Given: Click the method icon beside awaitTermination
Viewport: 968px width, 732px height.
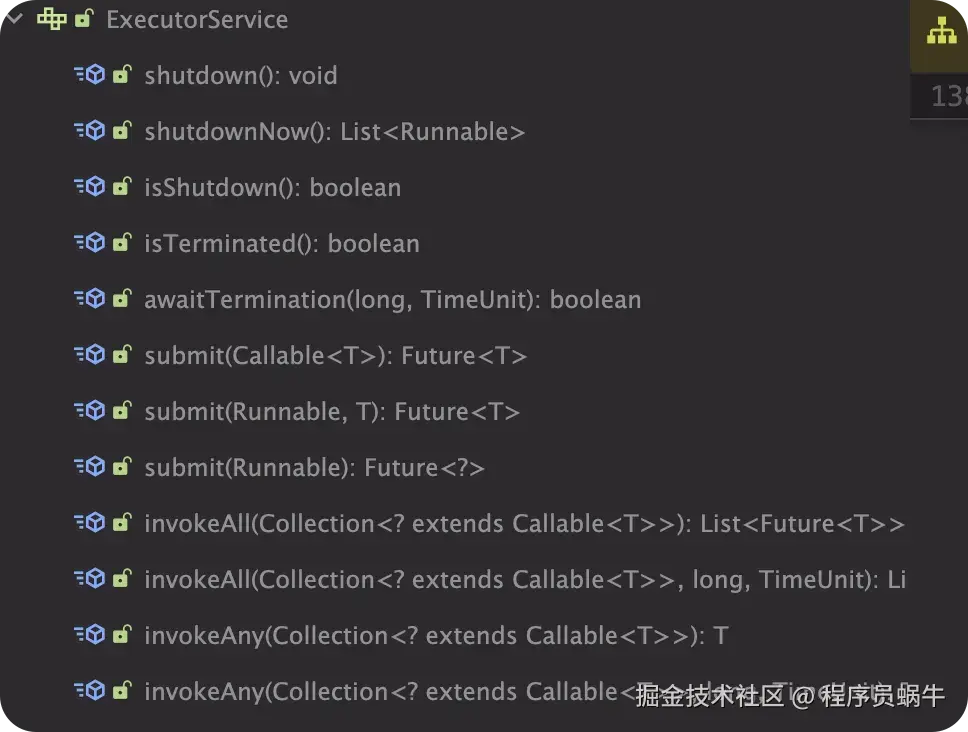Looking at the screenshot, I should tap(90, 299).
